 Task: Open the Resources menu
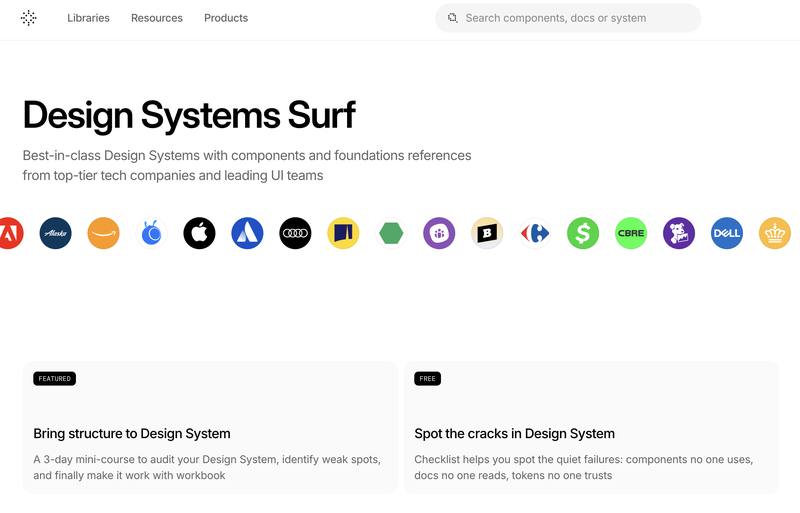click(157, 18)
